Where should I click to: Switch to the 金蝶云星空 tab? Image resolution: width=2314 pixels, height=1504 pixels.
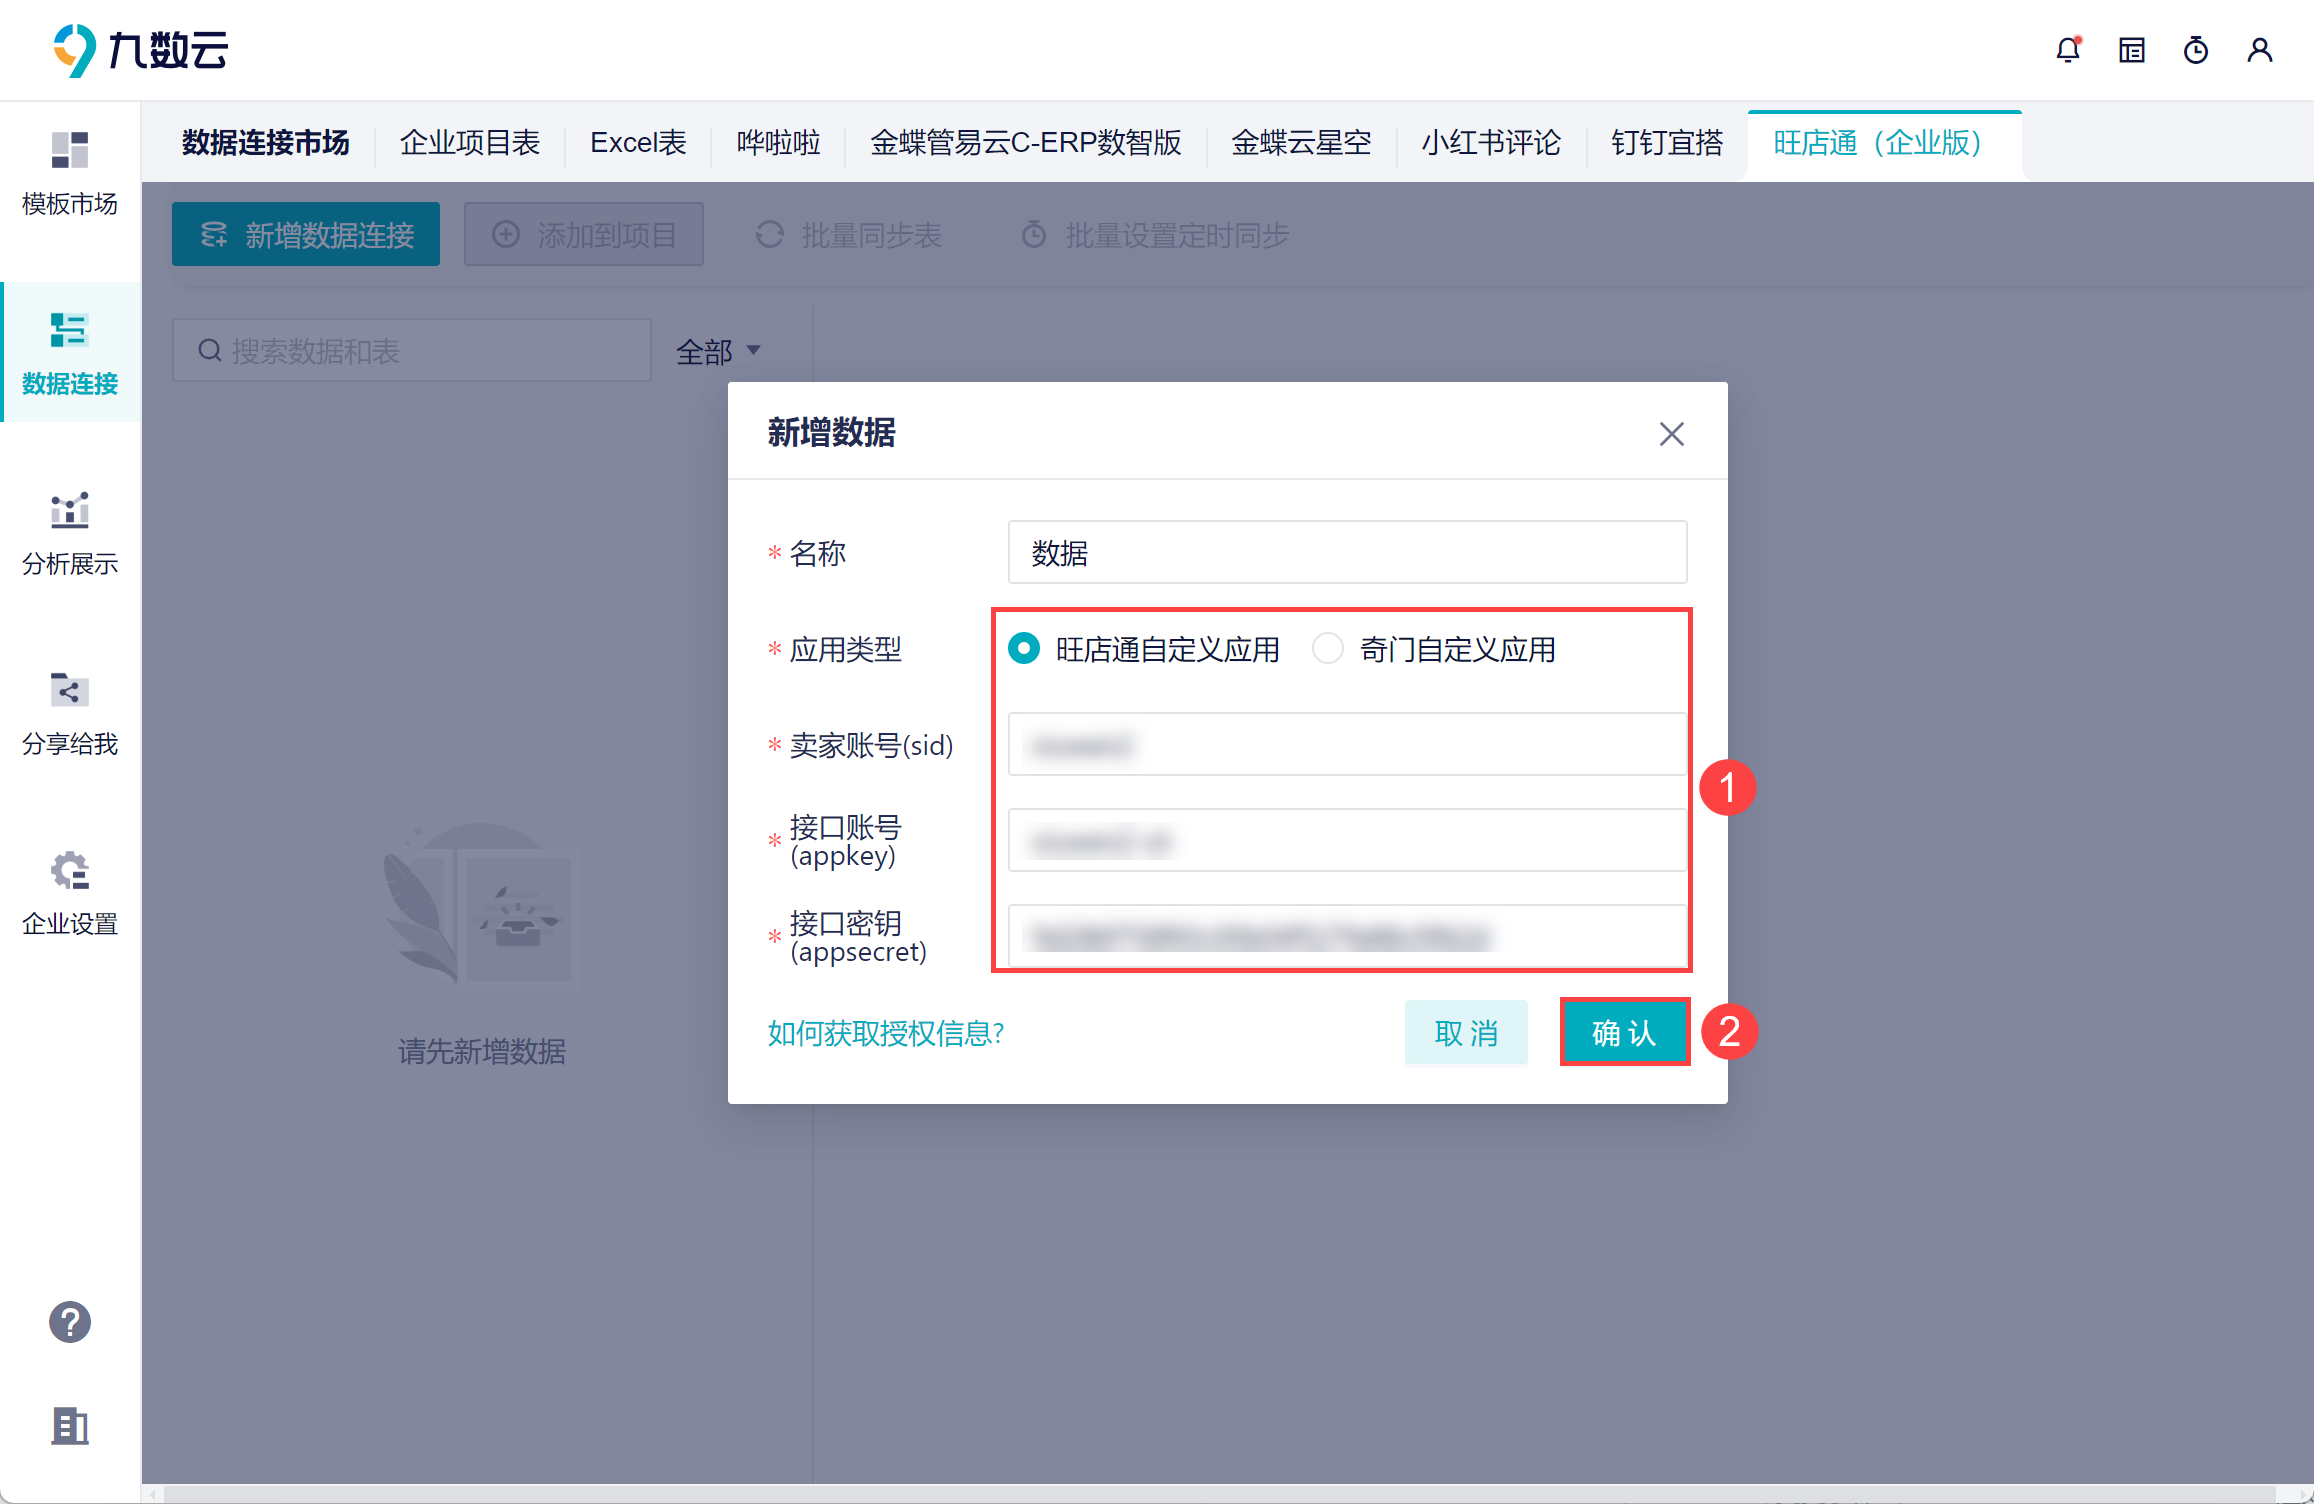click(1301, 143)
